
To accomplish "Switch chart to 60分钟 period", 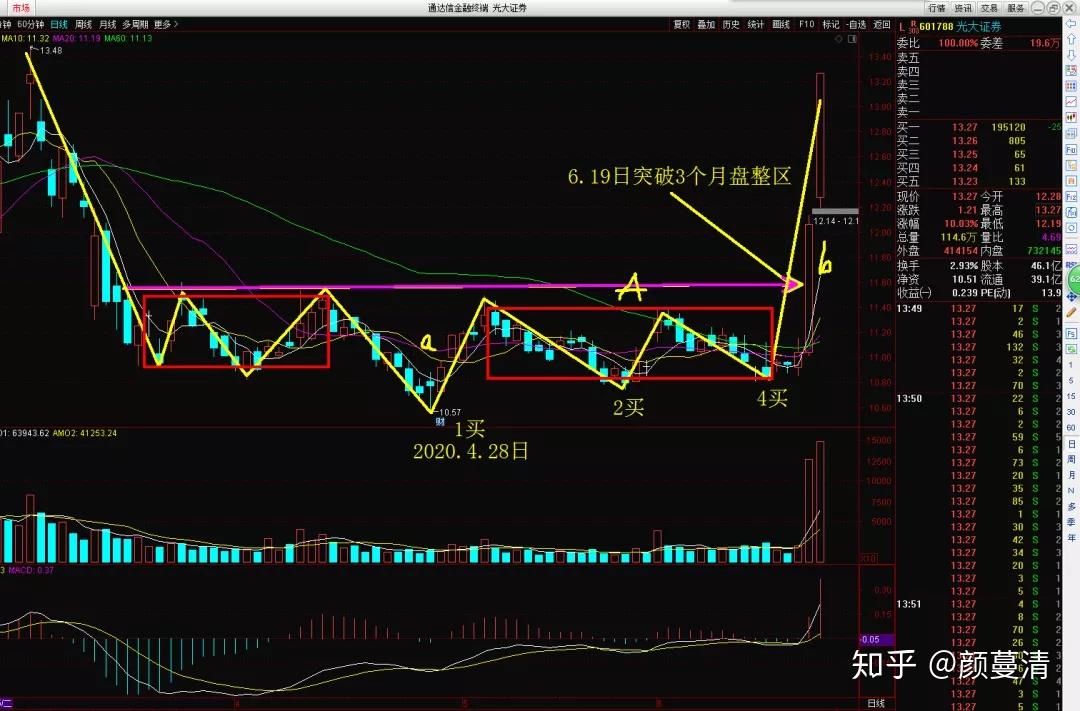I will pyautogui.click(x=30, y=25).
